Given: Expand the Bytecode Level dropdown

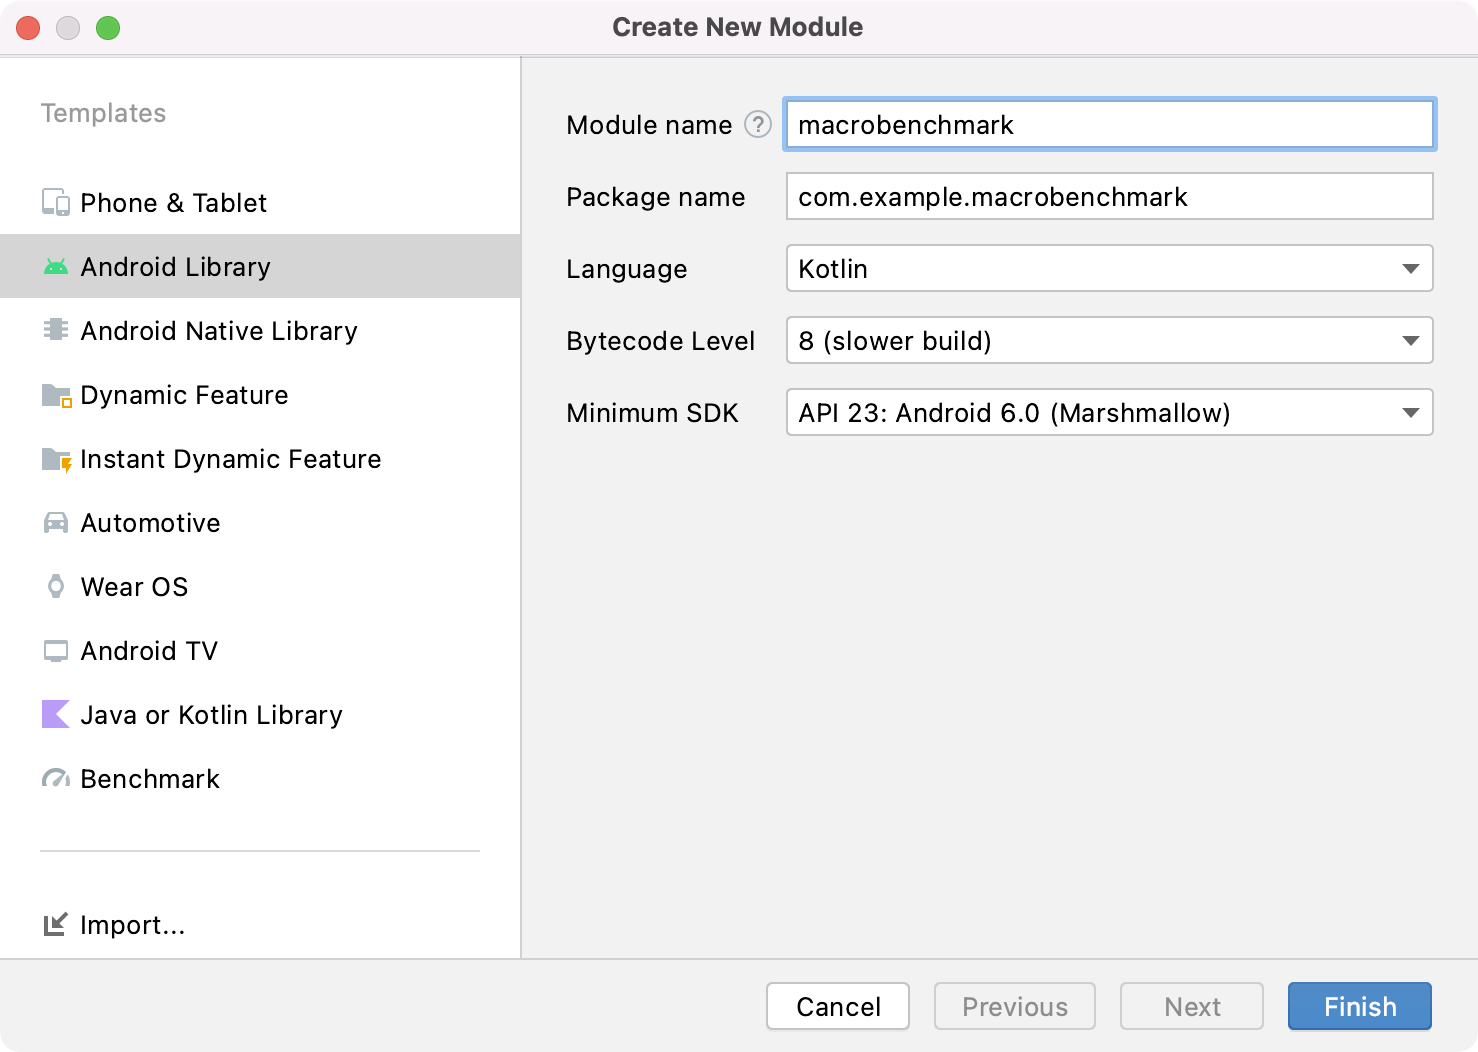Looking at the screenshot, I should click(x=1109, y=341).
